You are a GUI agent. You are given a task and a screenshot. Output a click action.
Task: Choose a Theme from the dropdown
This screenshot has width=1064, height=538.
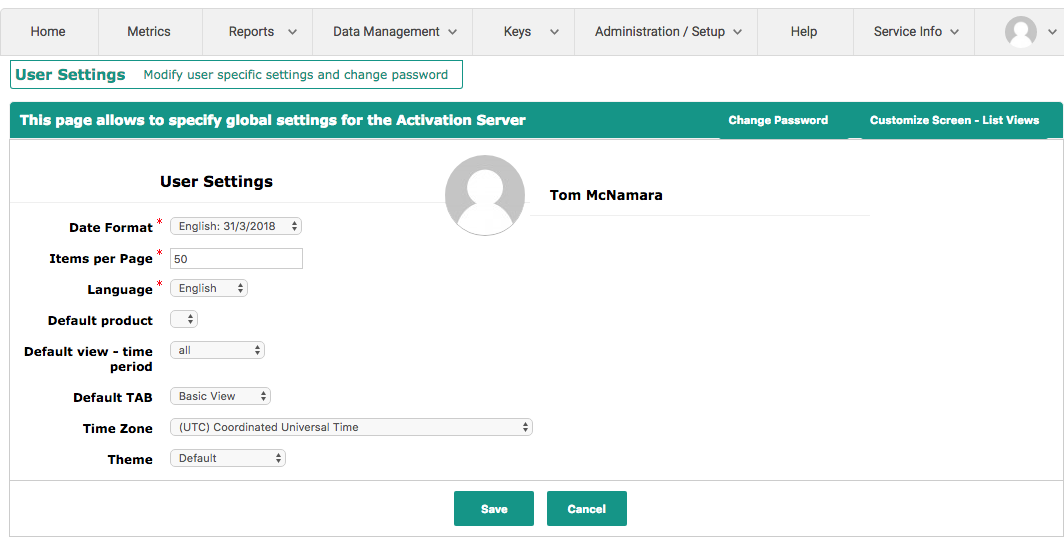click(x=227, y=458)
